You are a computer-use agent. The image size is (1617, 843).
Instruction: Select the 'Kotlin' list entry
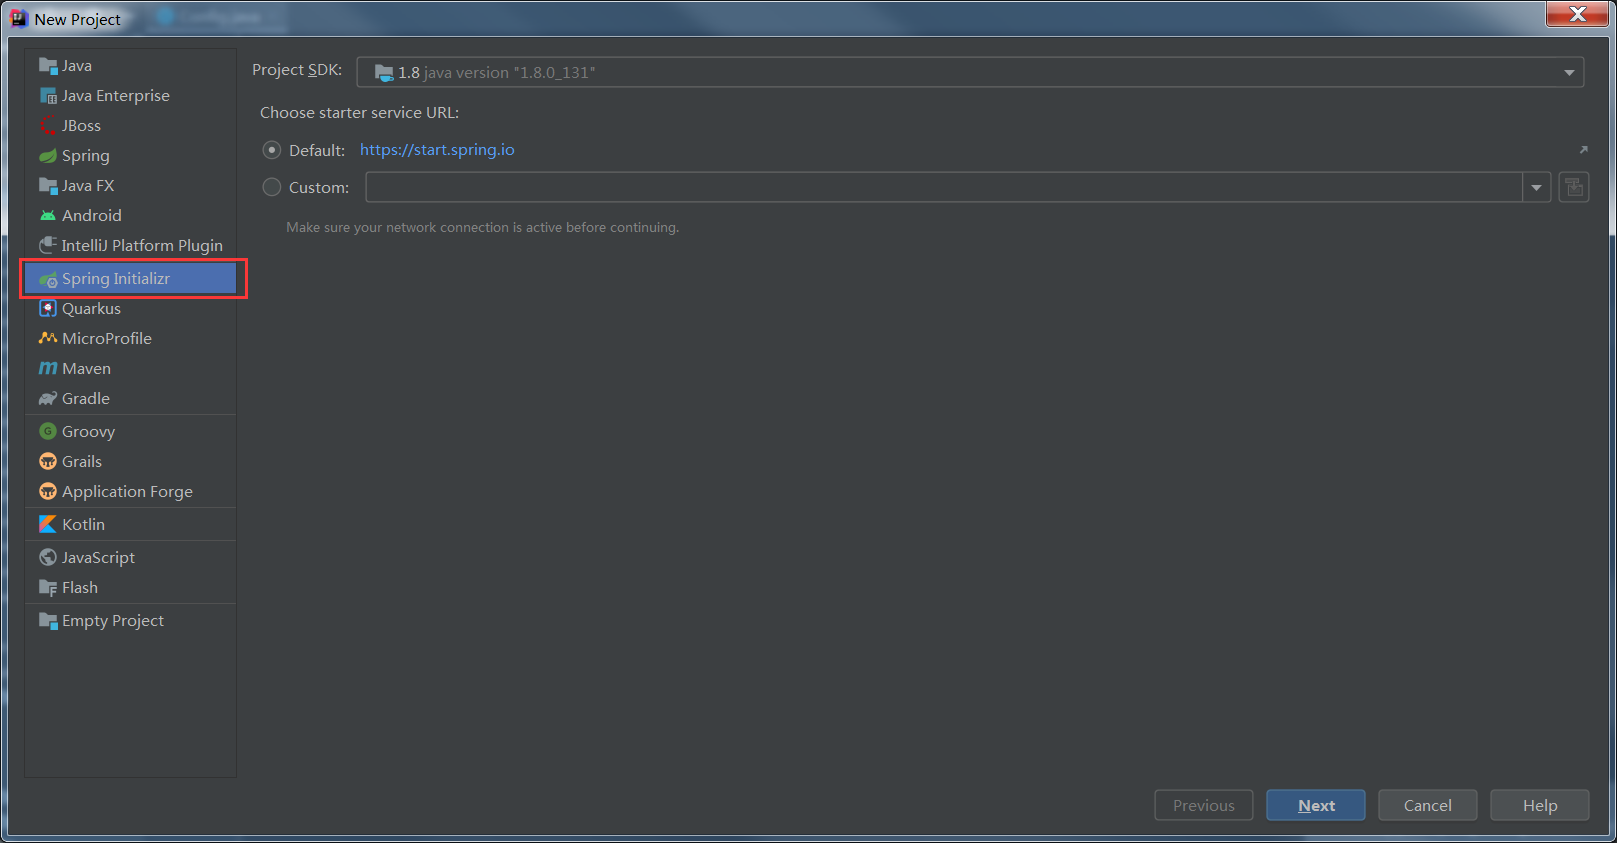131,525
